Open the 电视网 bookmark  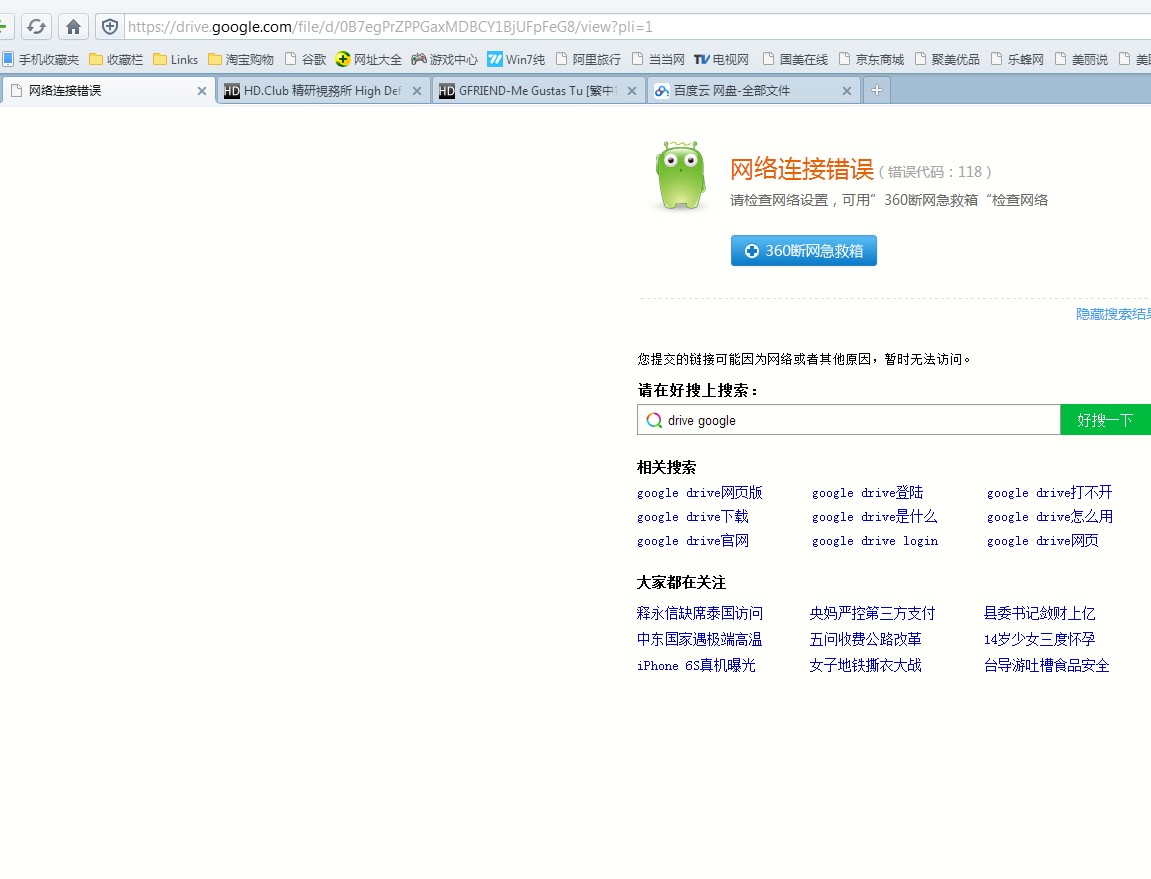click(722, 59)
